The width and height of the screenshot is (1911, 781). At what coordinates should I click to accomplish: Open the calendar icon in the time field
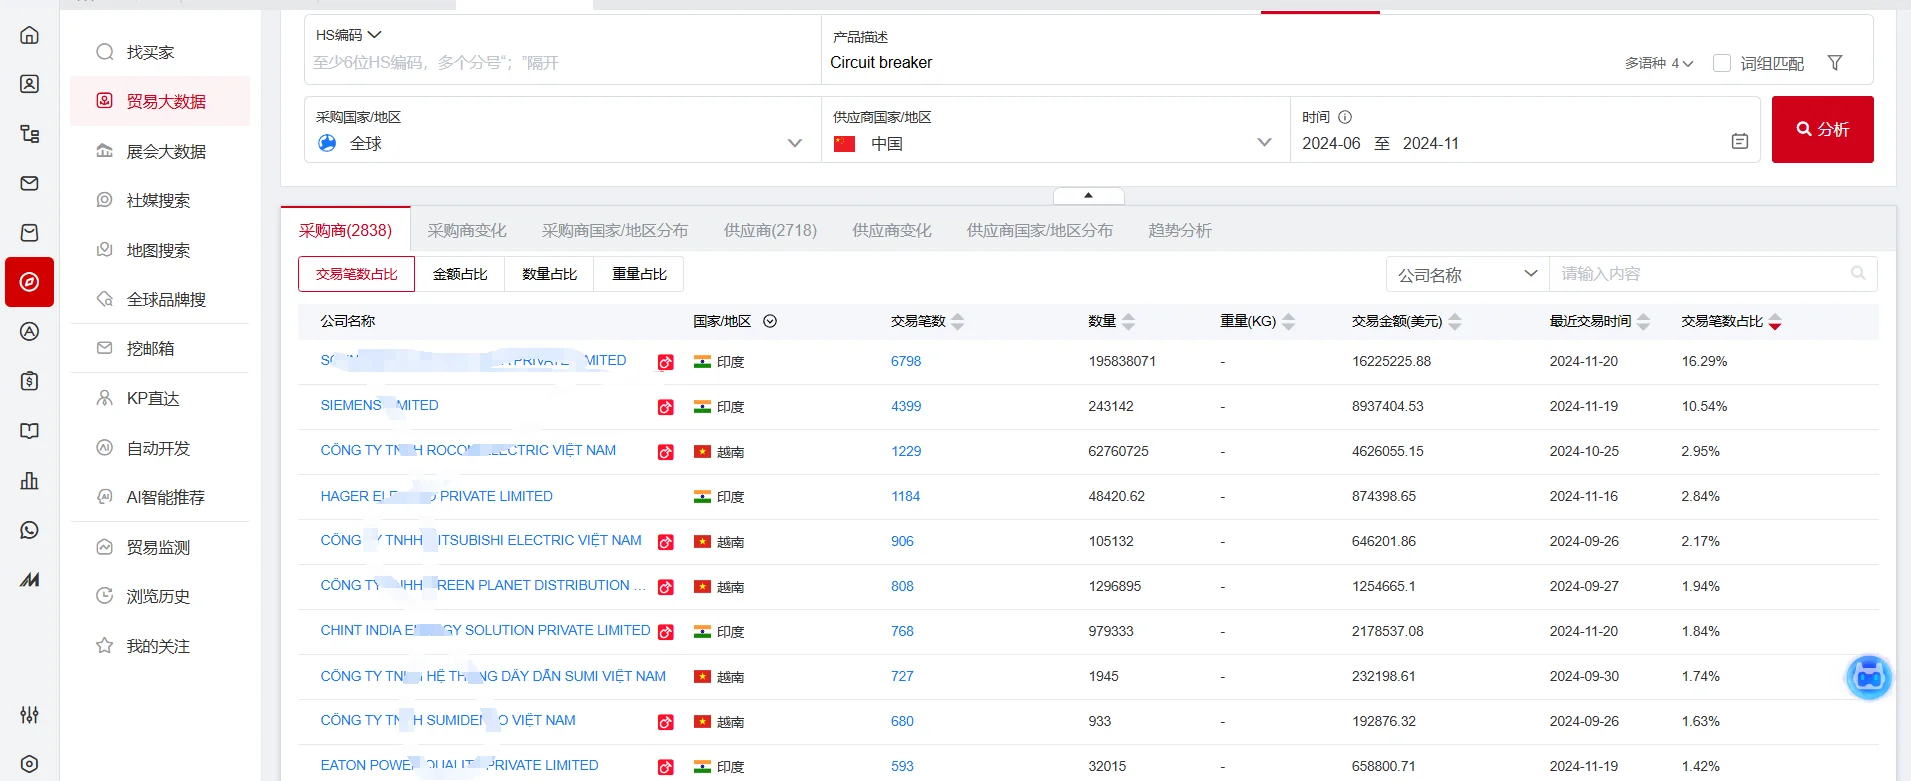click(1740, 142)
